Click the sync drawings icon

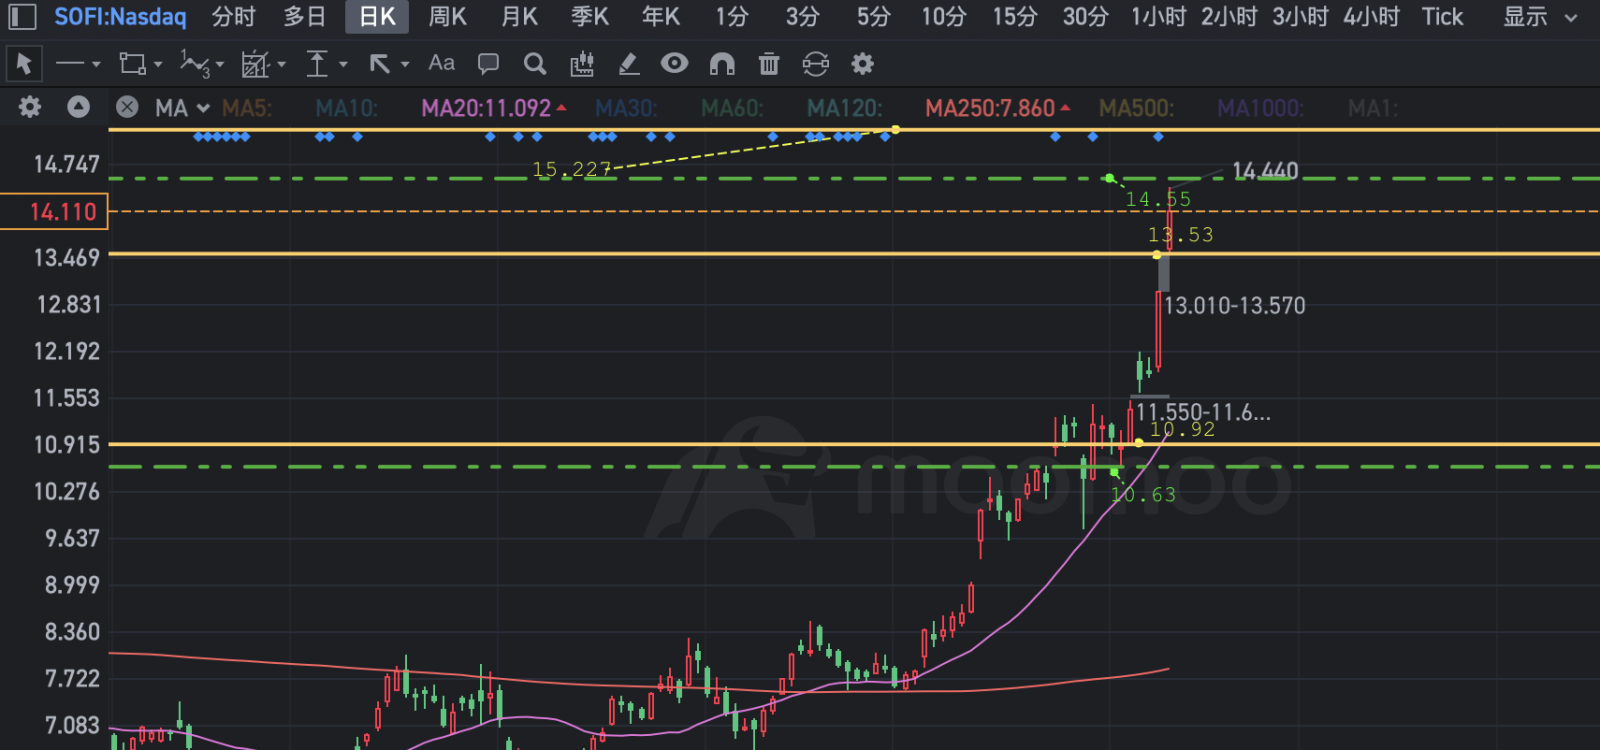point(816,64)
